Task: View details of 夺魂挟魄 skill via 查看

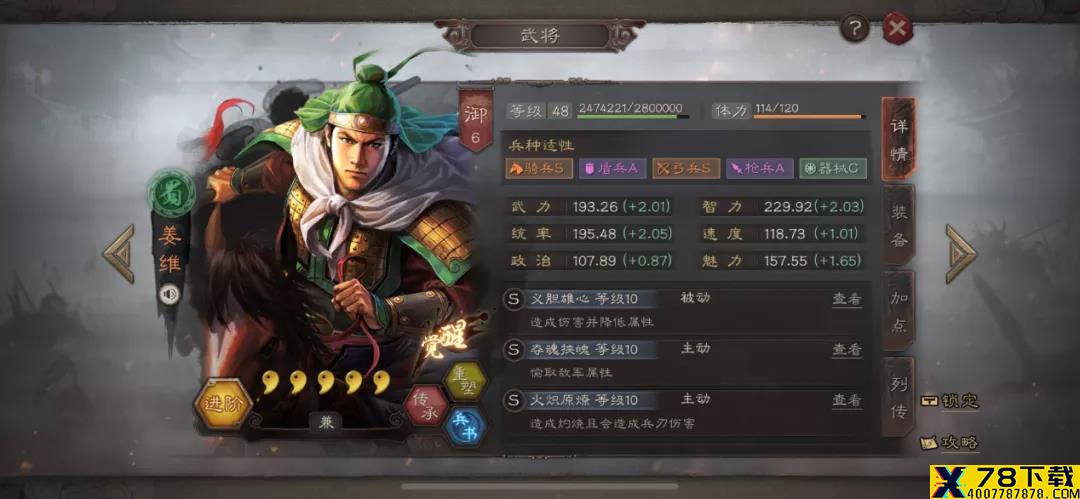Action: point(847,350)
